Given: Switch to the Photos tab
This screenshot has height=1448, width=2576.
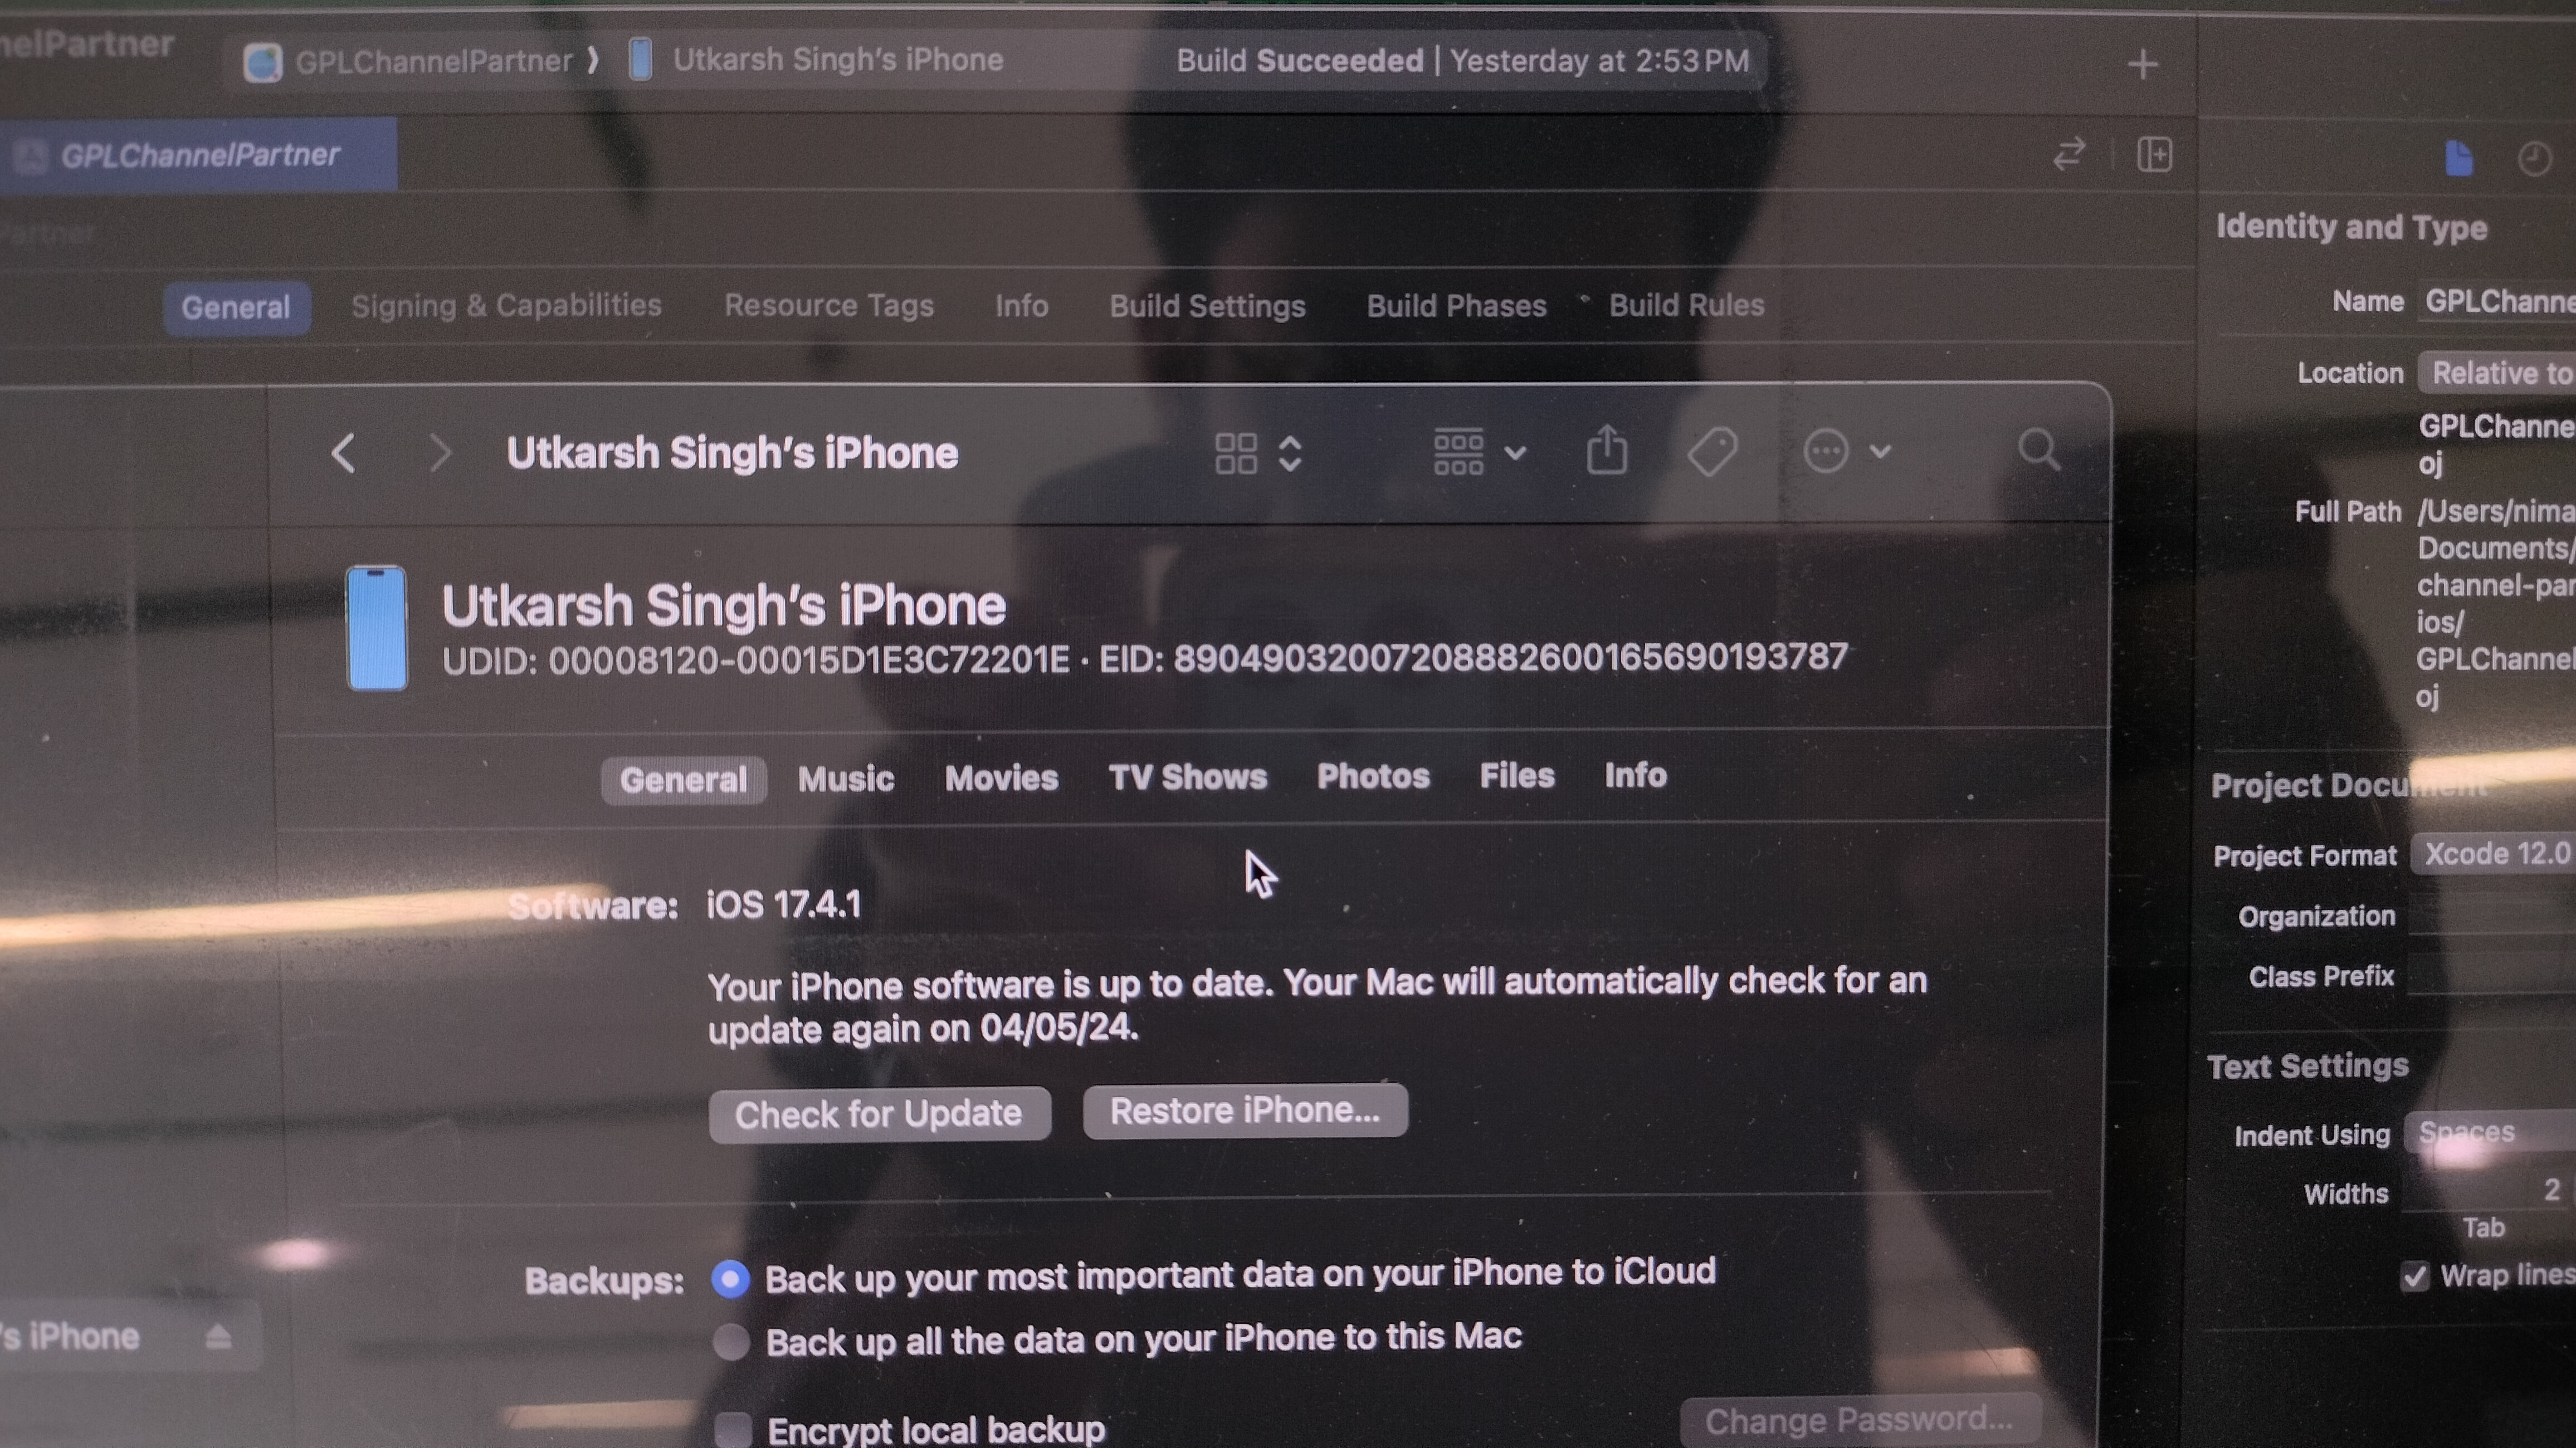Looking at the screenshot, I should click(1372, 777).
